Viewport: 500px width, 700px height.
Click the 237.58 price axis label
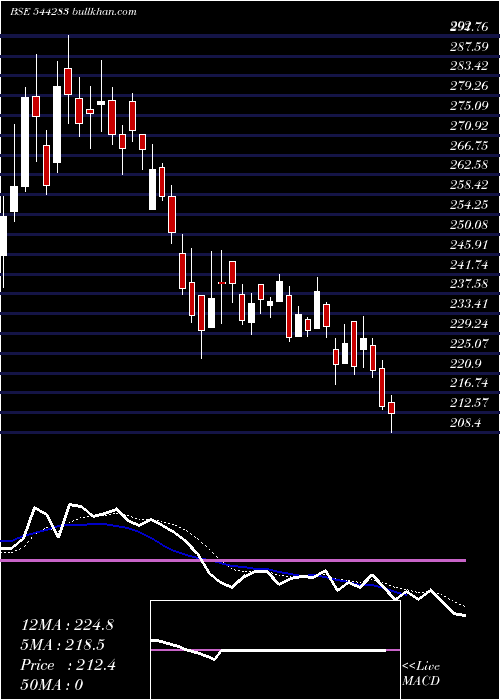coord(469,284)
